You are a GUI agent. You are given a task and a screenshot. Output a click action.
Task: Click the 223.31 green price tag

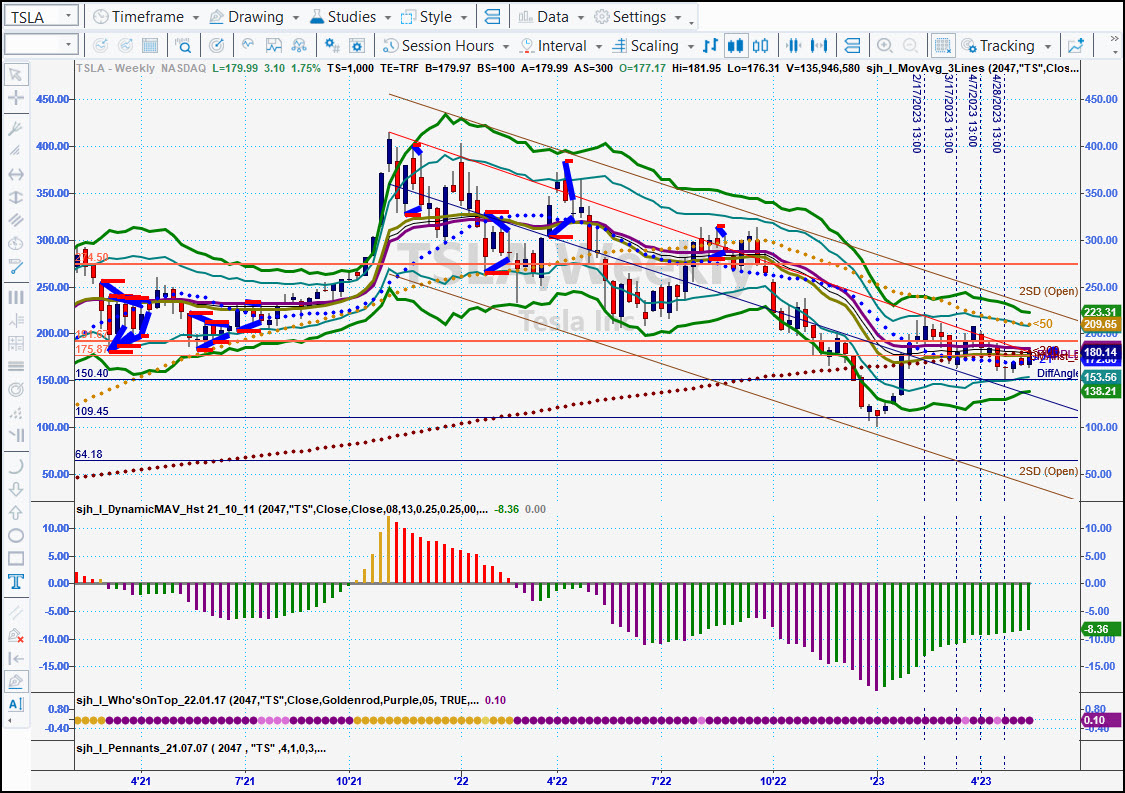click(1100, 311)
